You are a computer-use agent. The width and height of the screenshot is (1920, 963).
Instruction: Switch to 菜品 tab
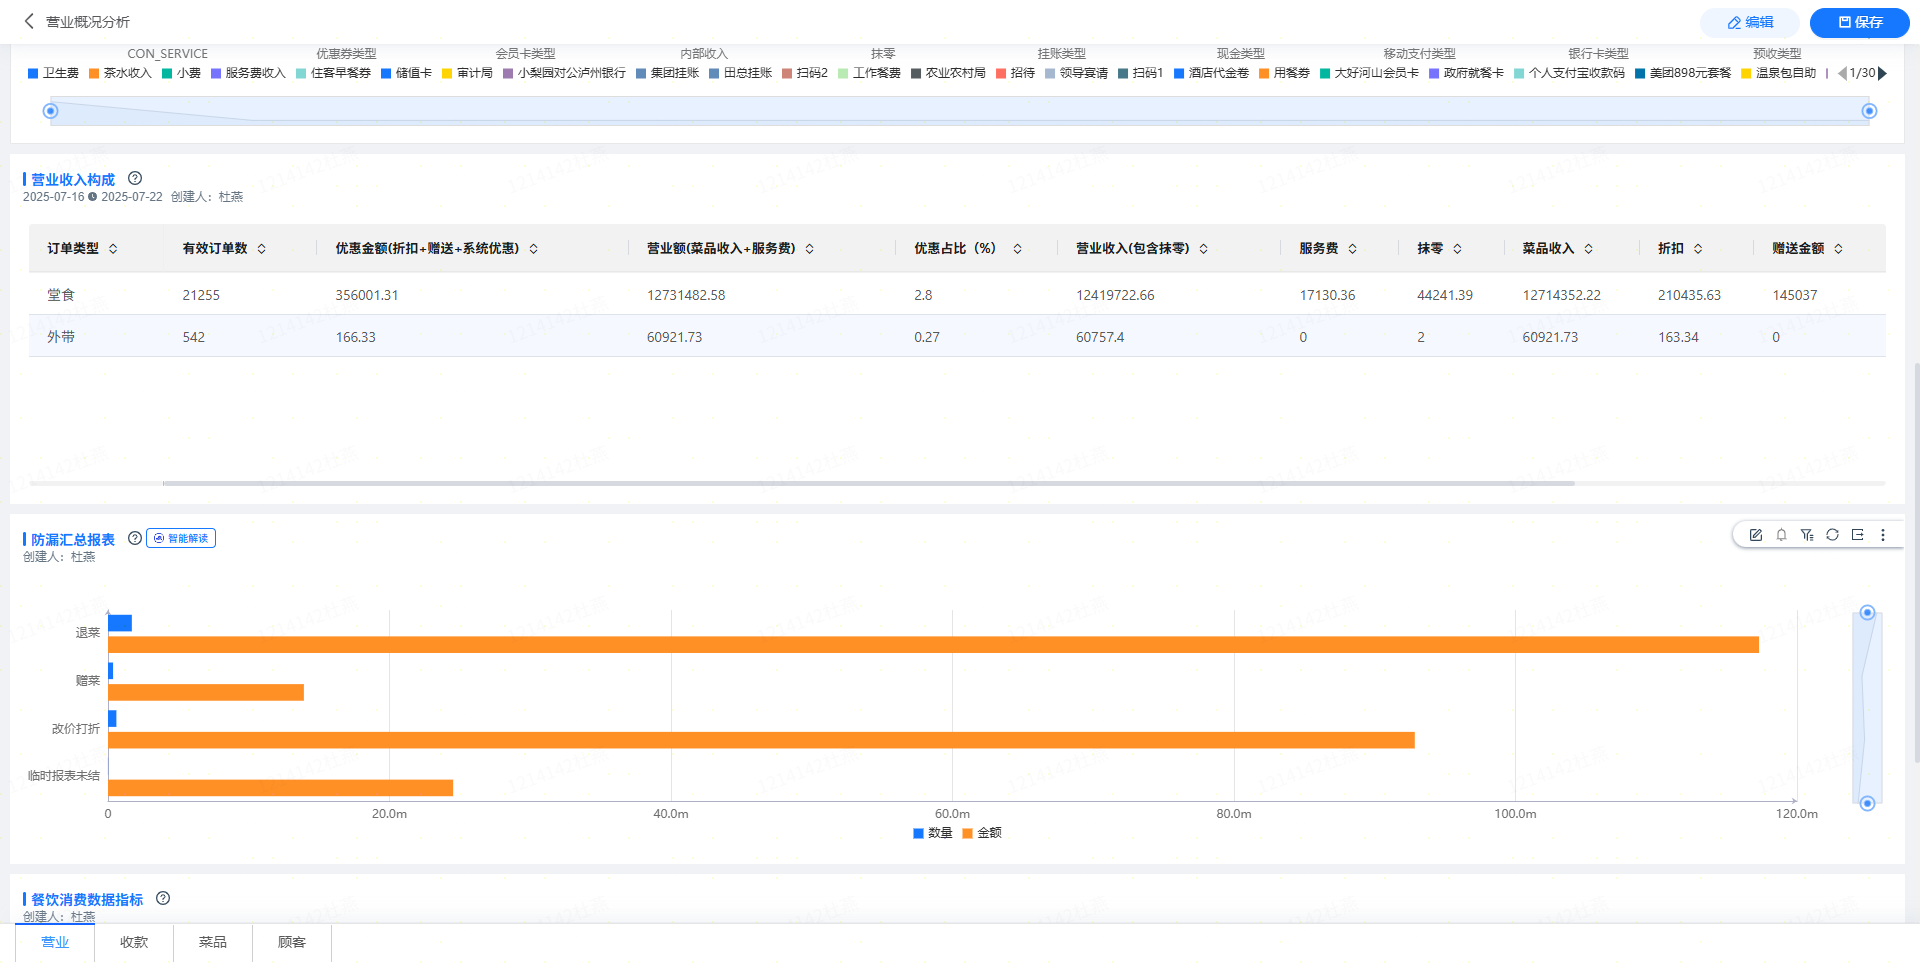[x=213, y=942]
